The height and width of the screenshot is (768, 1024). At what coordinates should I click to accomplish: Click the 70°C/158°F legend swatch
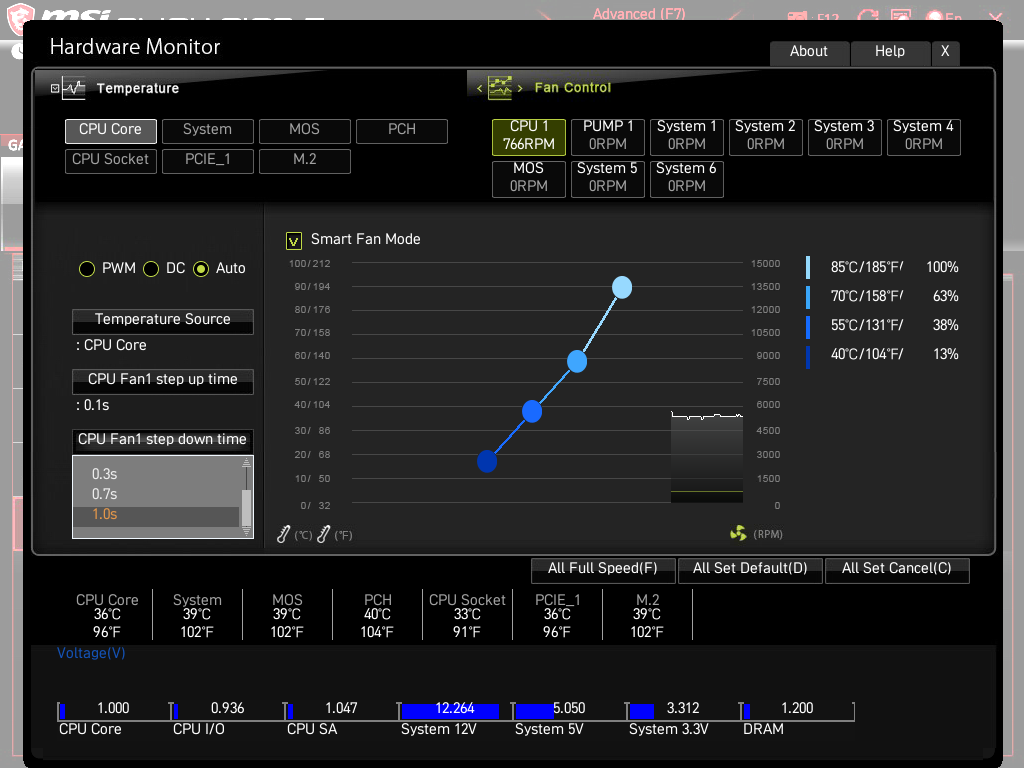808,297
